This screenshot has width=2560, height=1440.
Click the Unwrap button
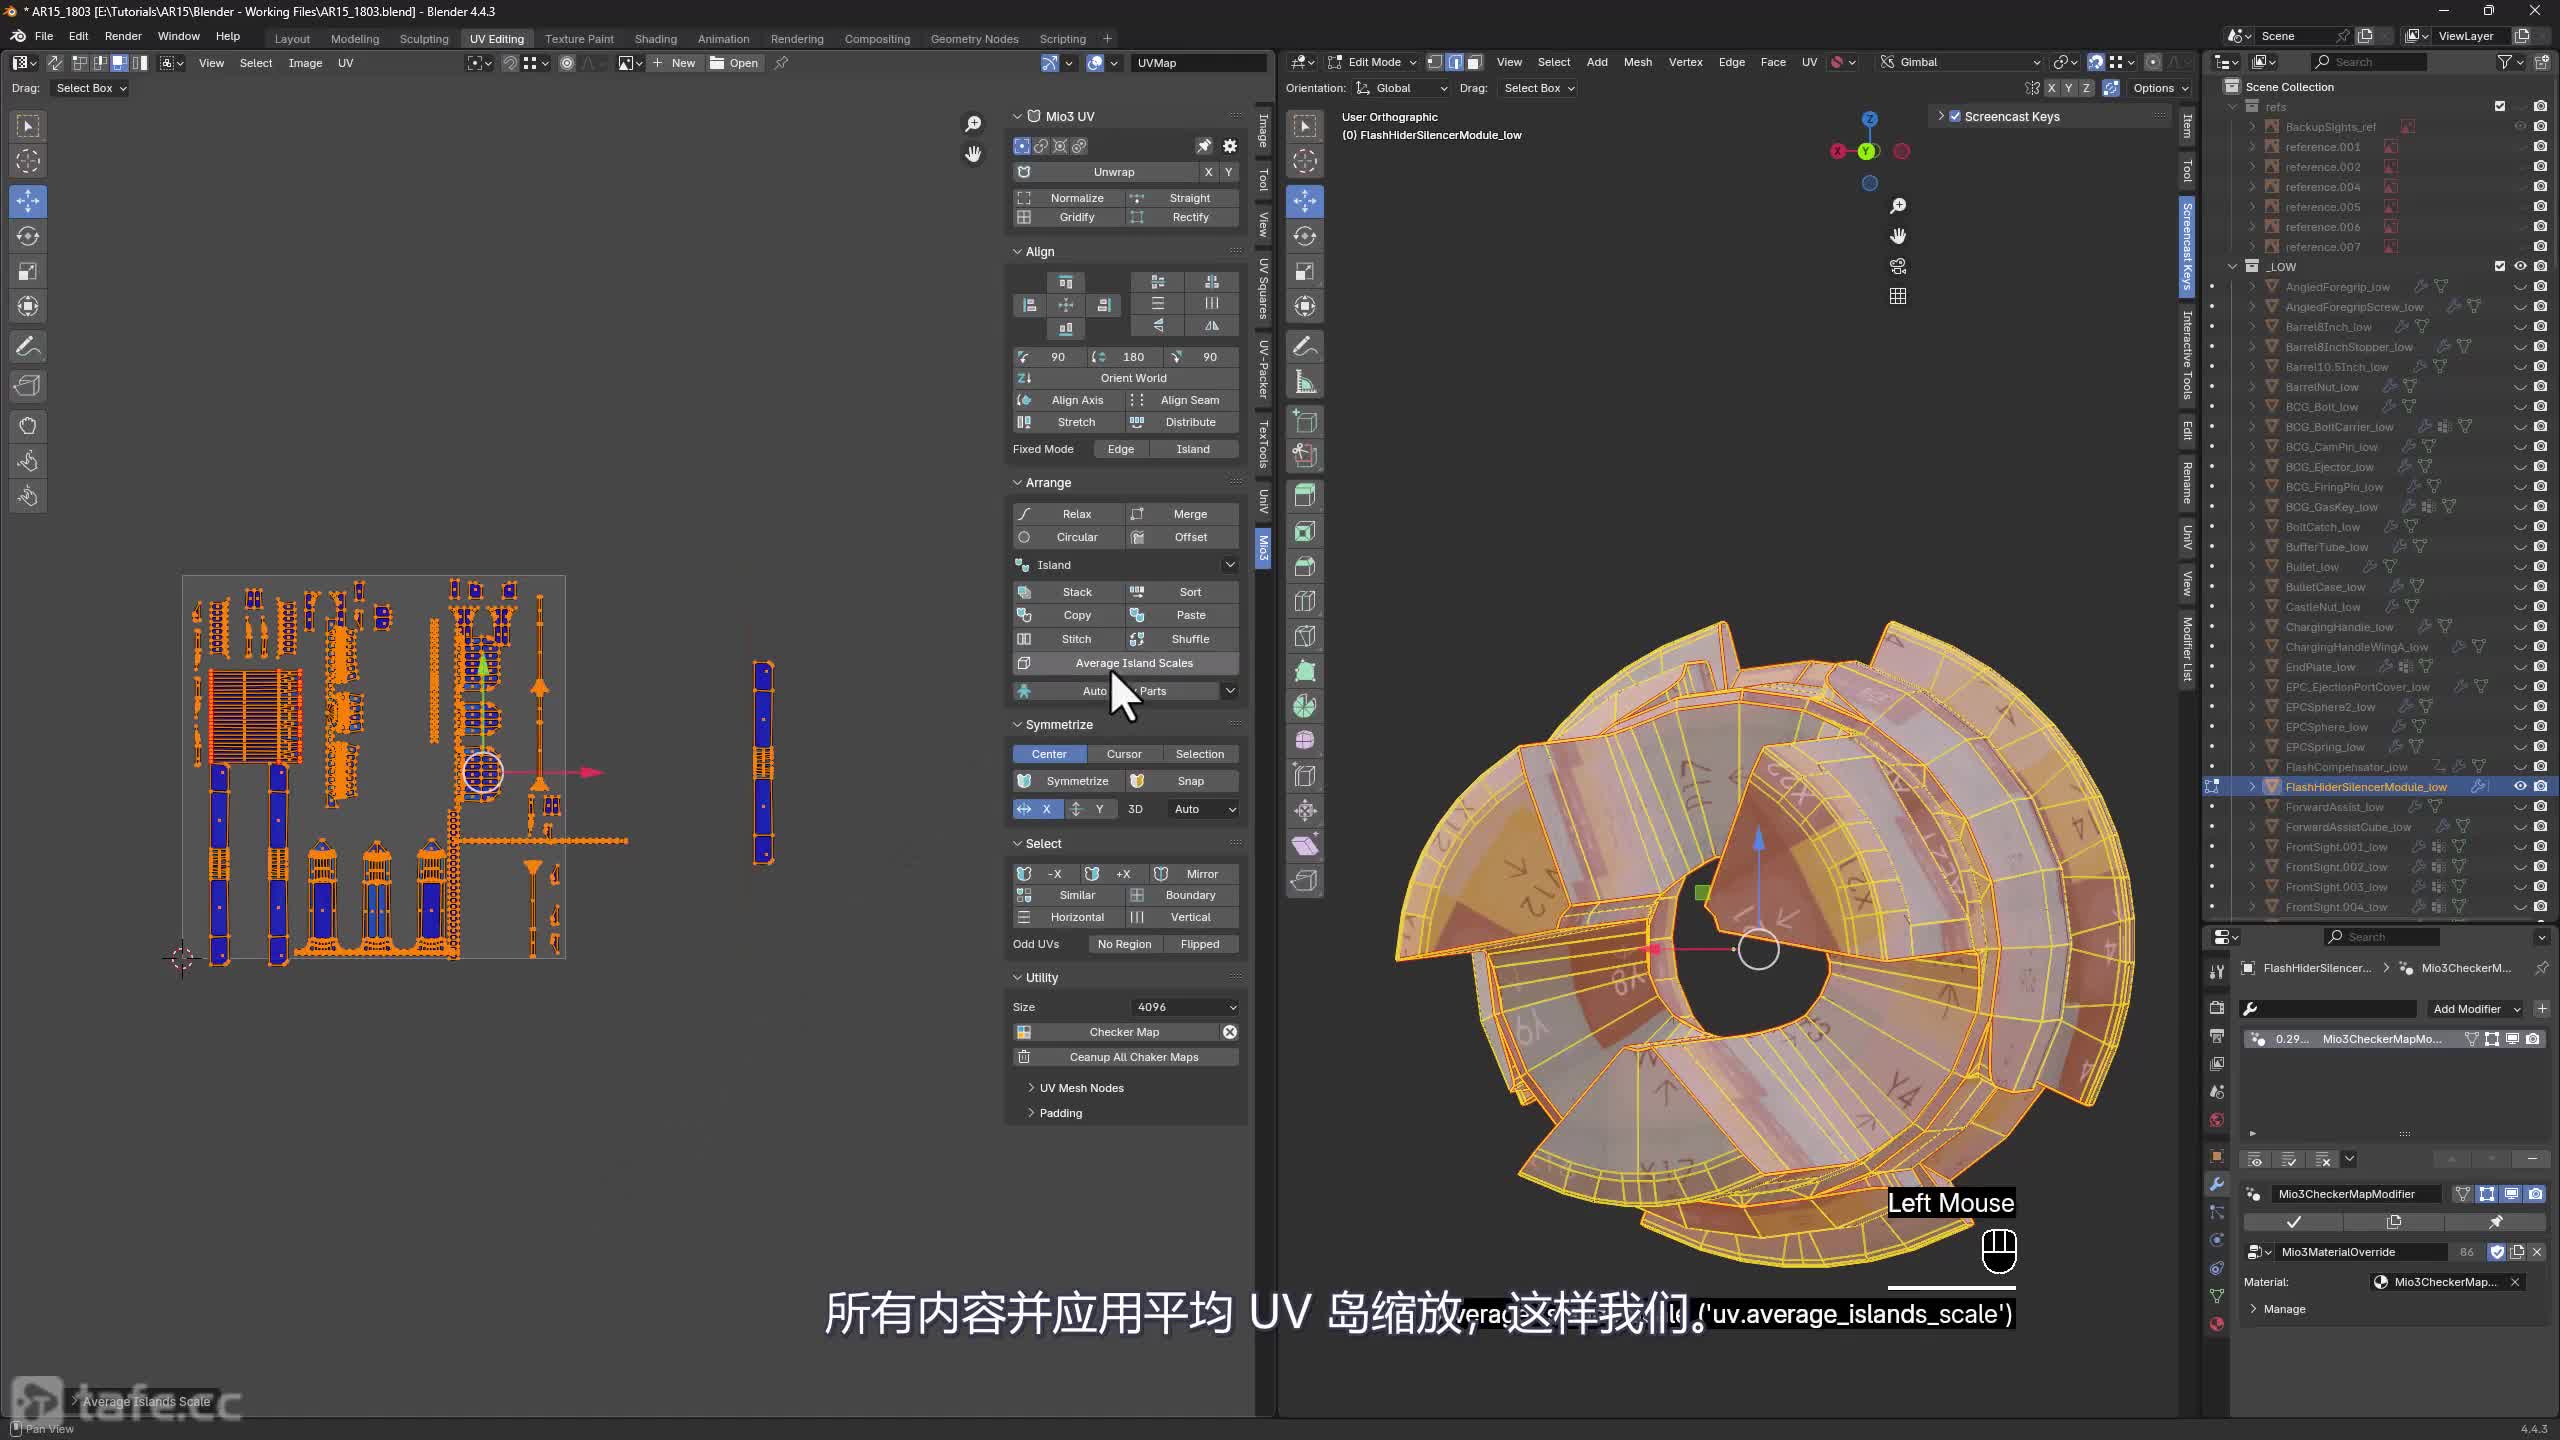(1105, 172)
